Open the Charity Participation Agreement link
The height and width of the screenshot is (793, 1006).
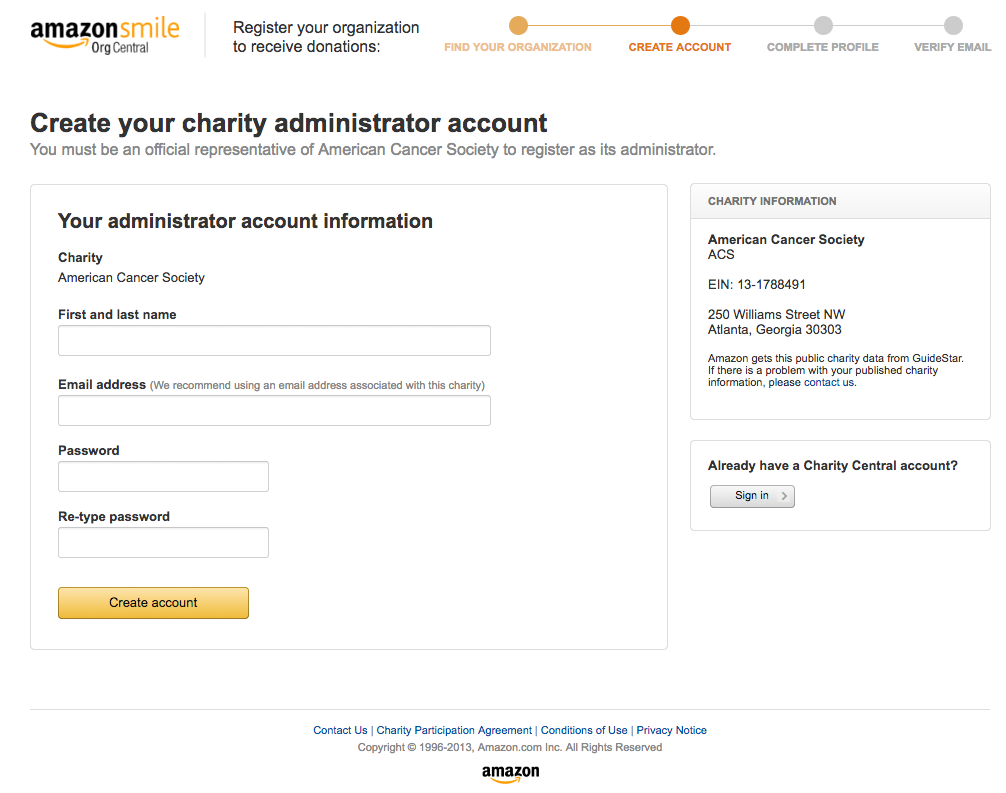[454, 730]
